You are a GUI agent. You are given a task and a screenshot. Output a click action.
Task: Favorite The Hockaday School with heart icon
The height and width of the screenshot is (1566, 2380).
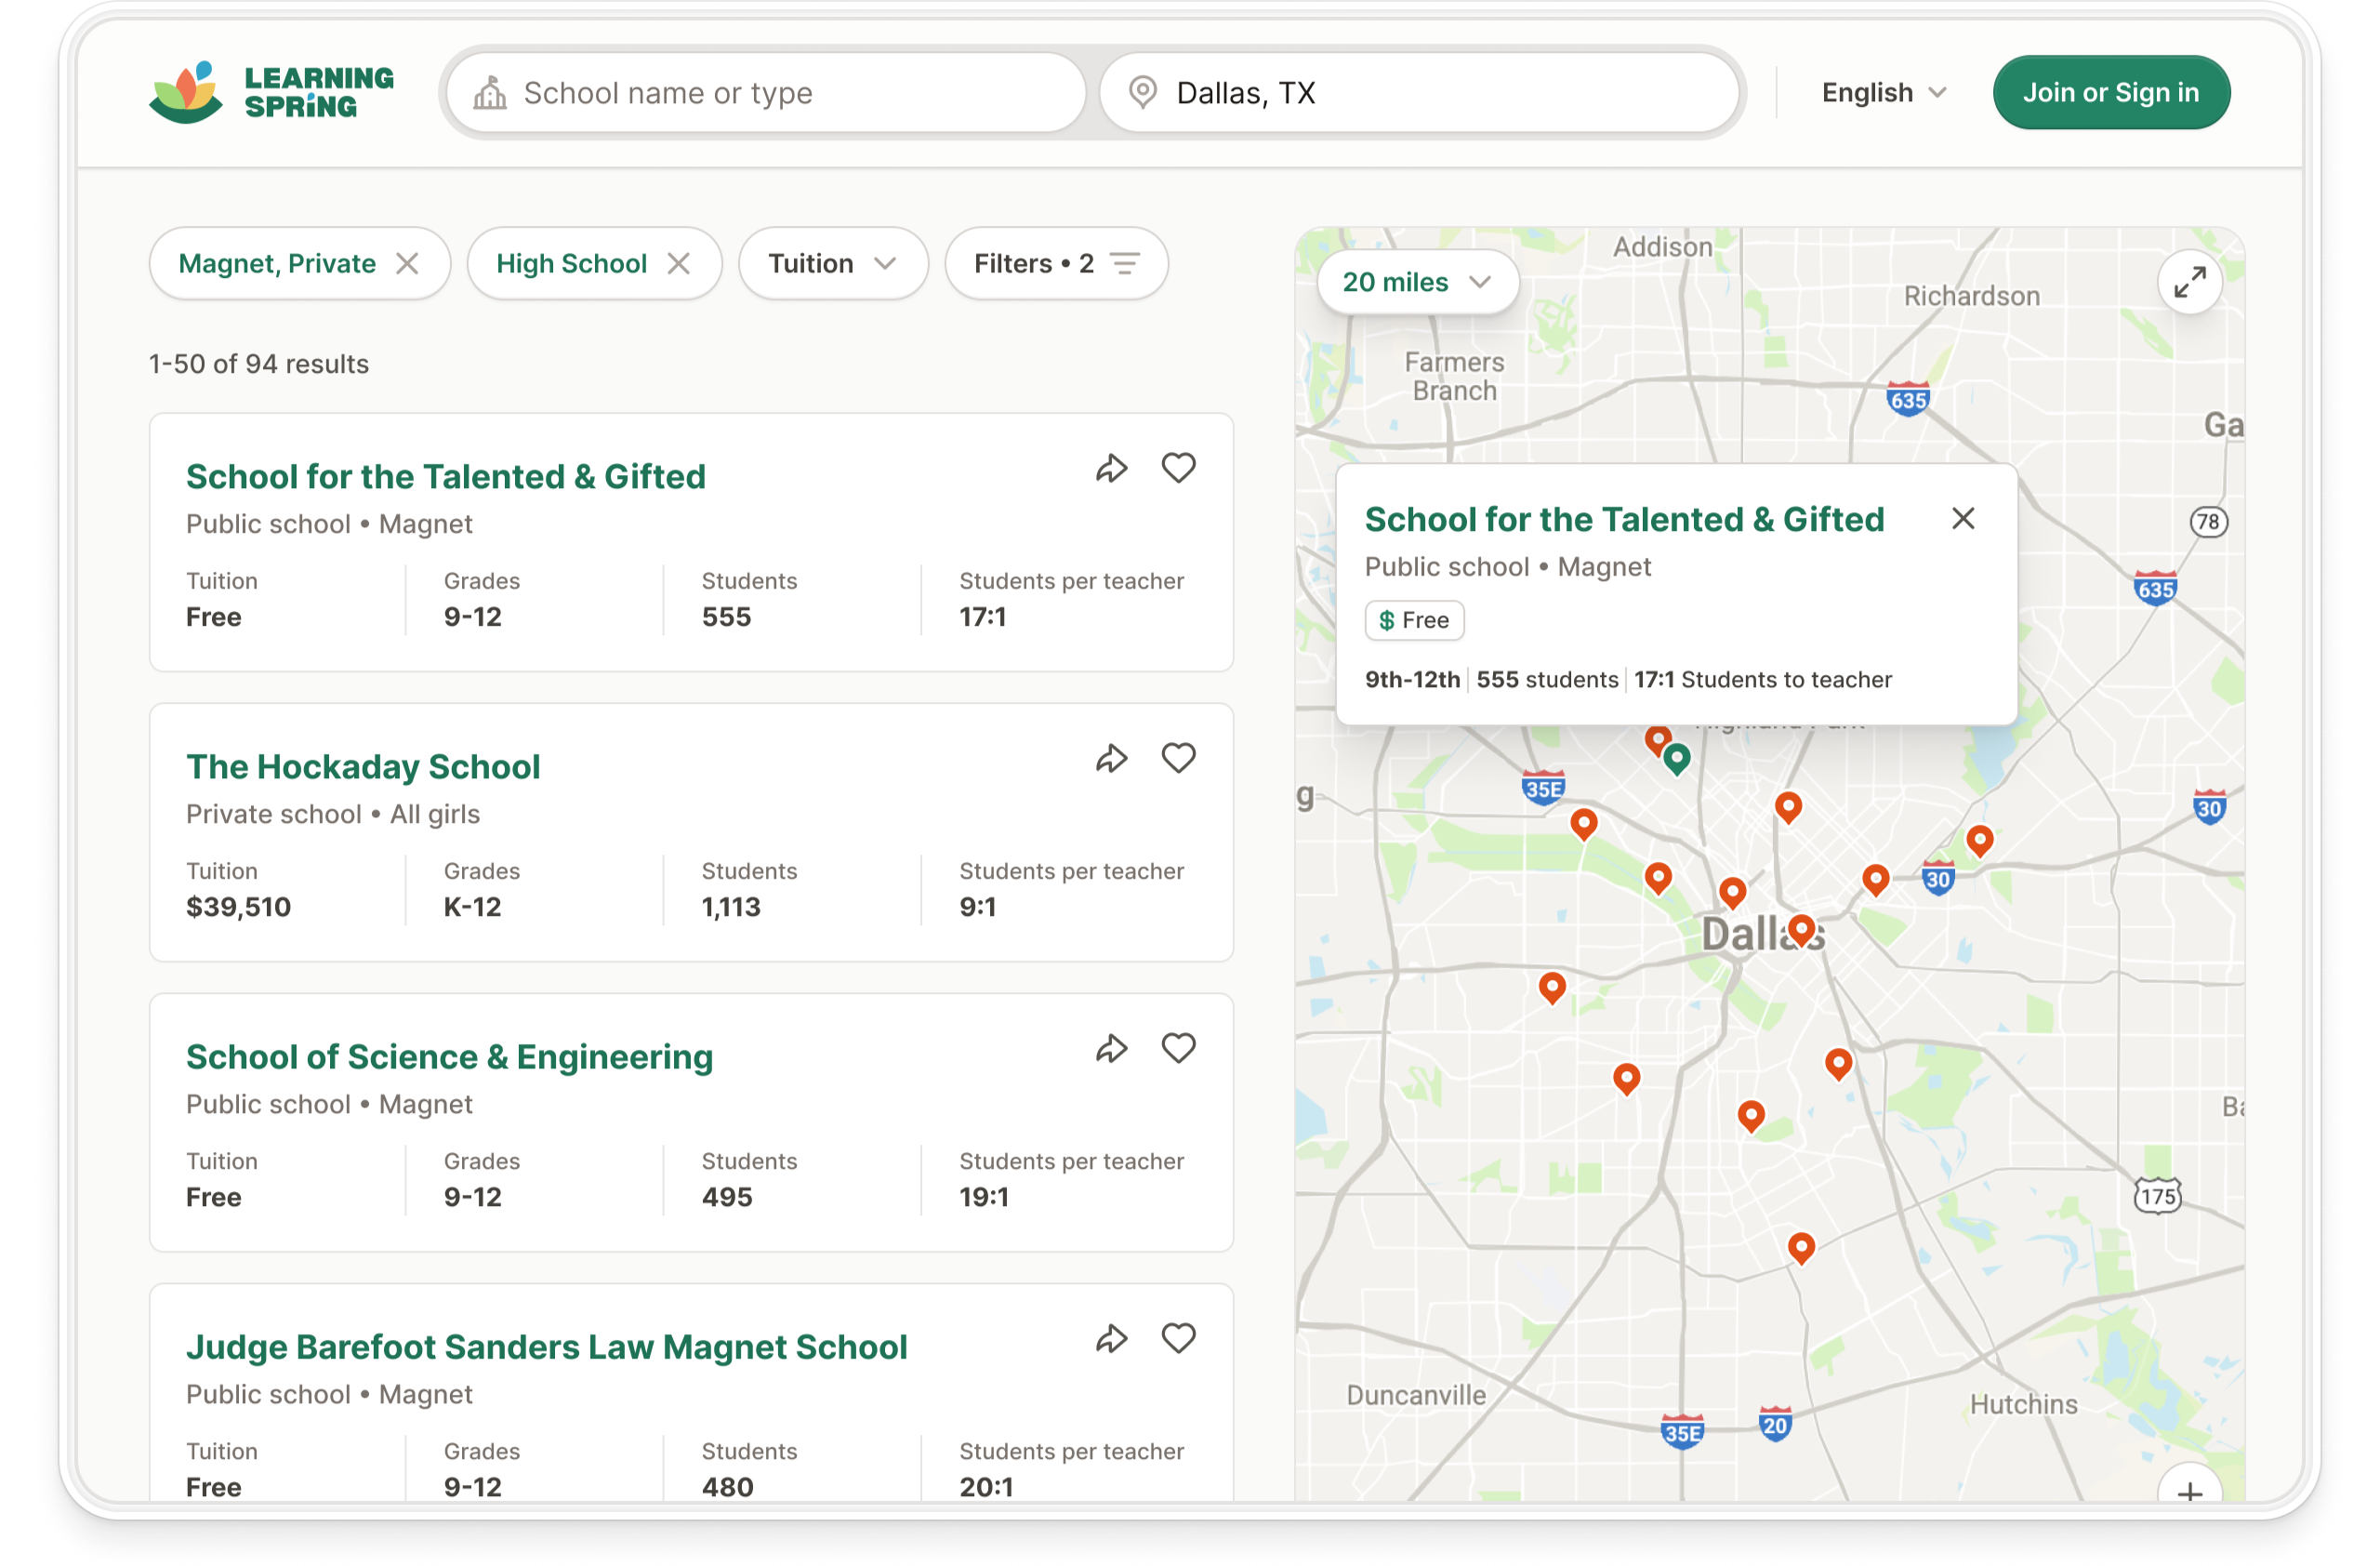tap(1178, 758)
